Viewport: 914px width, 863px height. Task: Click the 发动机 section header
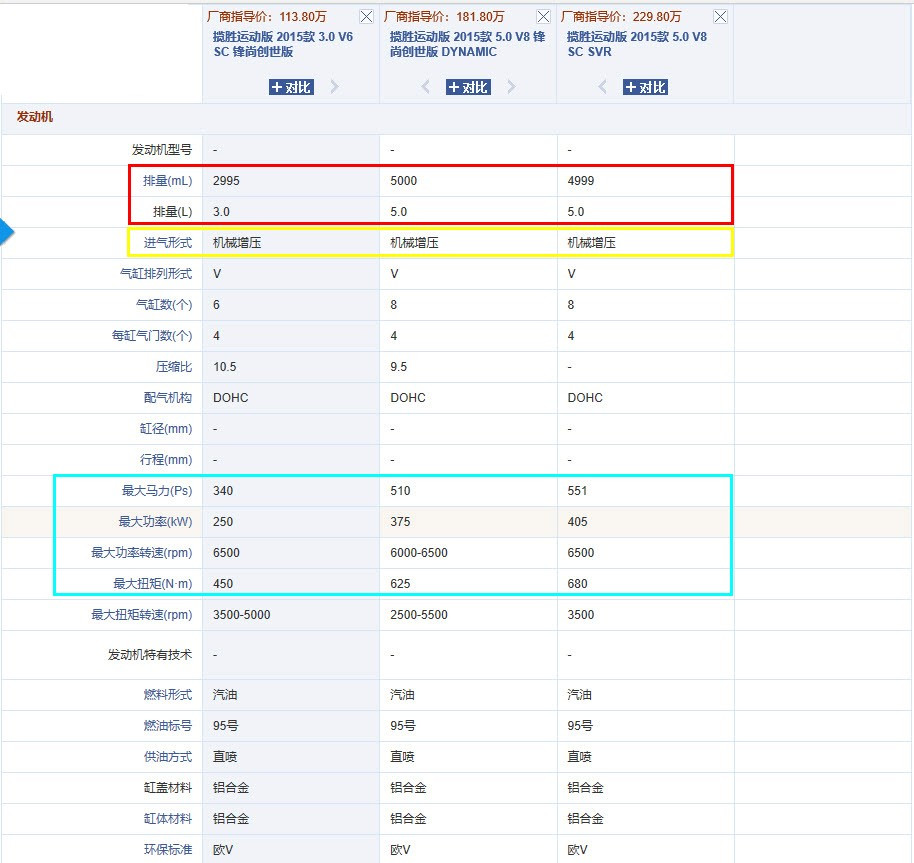35,117
